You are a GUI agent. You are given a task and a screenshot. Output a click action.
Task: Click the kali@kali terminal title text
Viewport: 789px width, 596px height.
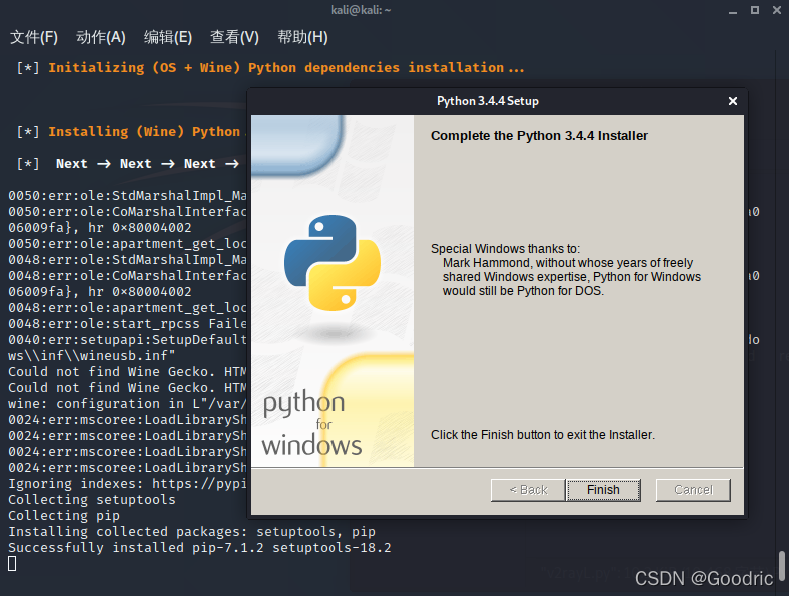point(361,10)
